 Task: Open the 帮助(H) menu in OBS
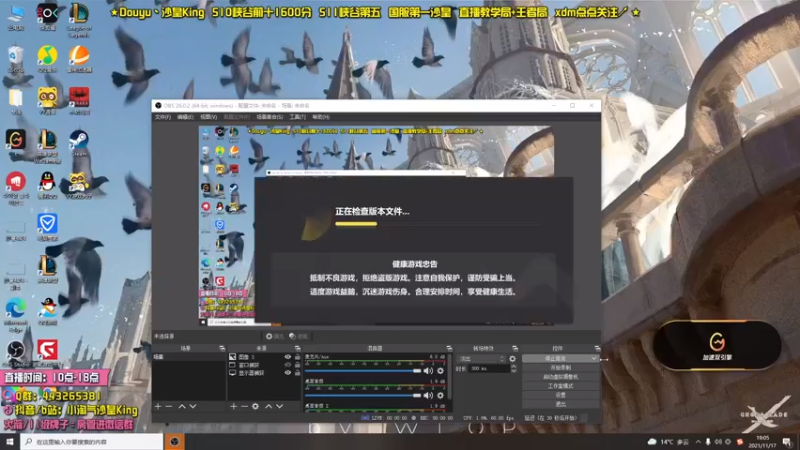pos(320,117)
